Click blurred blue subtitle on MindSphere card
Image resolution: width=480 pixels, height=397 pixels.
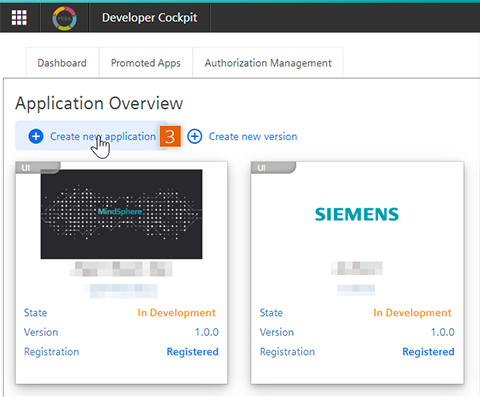[x=120, y=291]
